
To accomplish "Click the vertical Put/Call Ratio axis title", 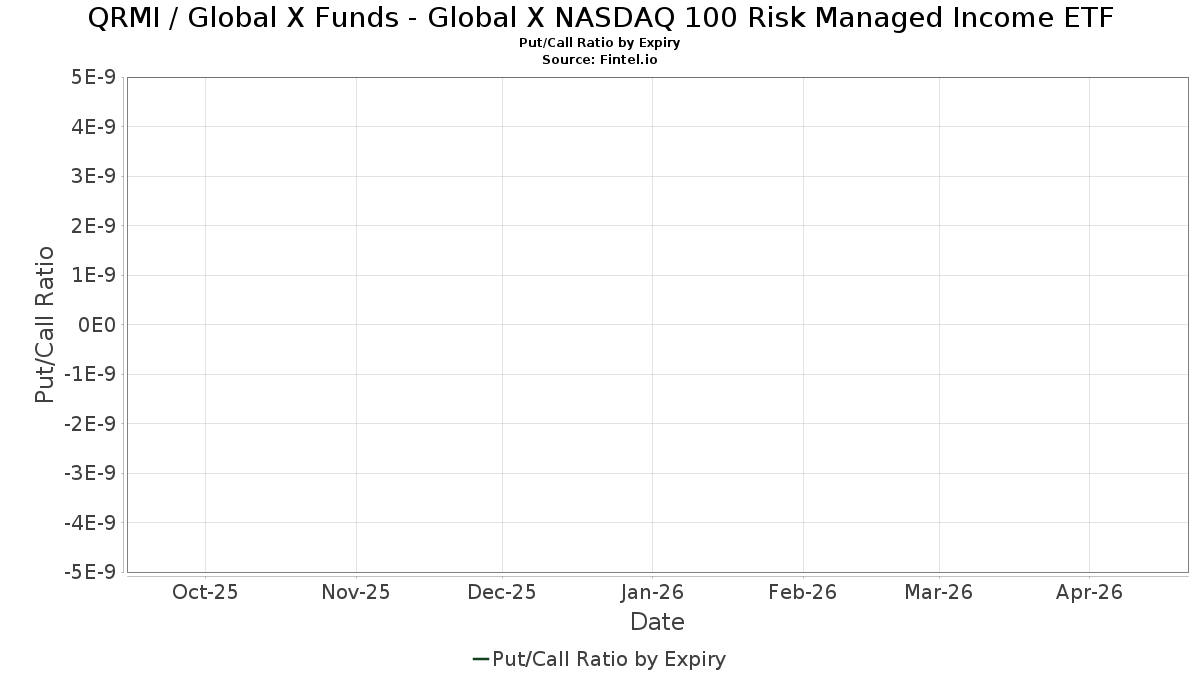I will [x=45, y=325].
